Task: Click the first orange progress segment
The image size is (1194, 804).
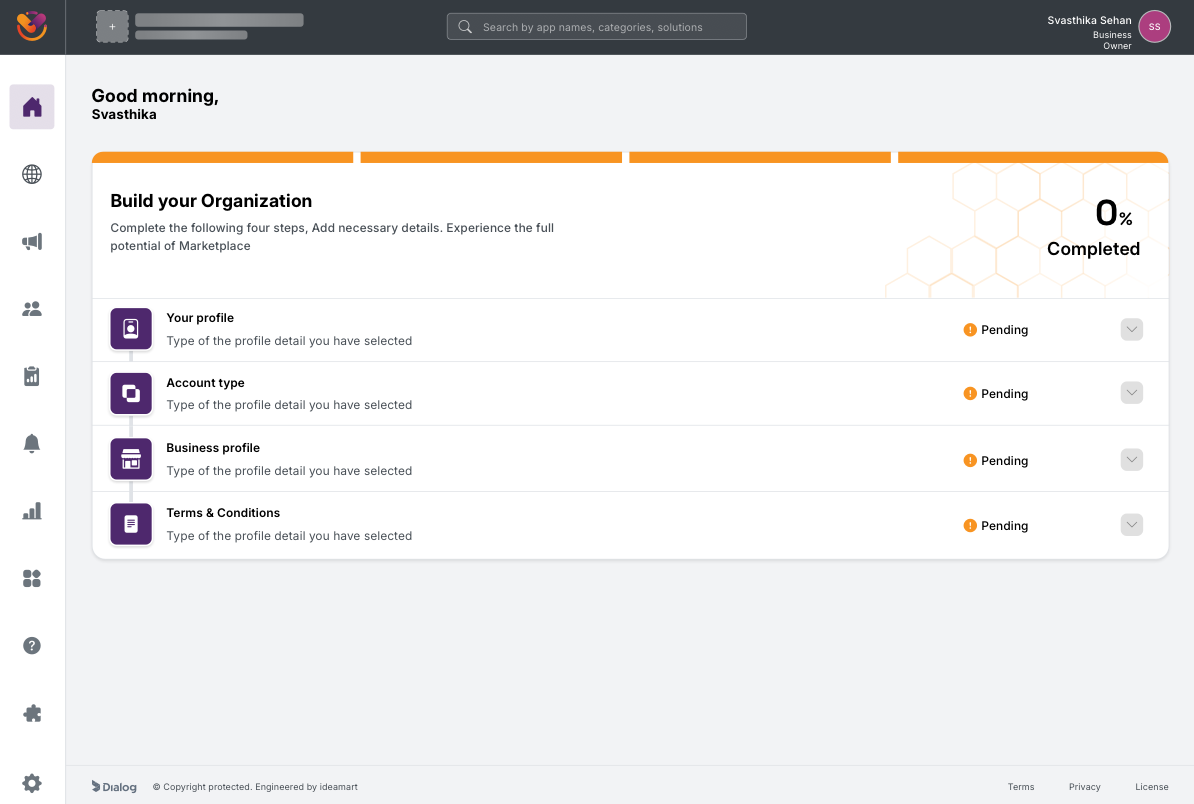Action: click(222, 158)
